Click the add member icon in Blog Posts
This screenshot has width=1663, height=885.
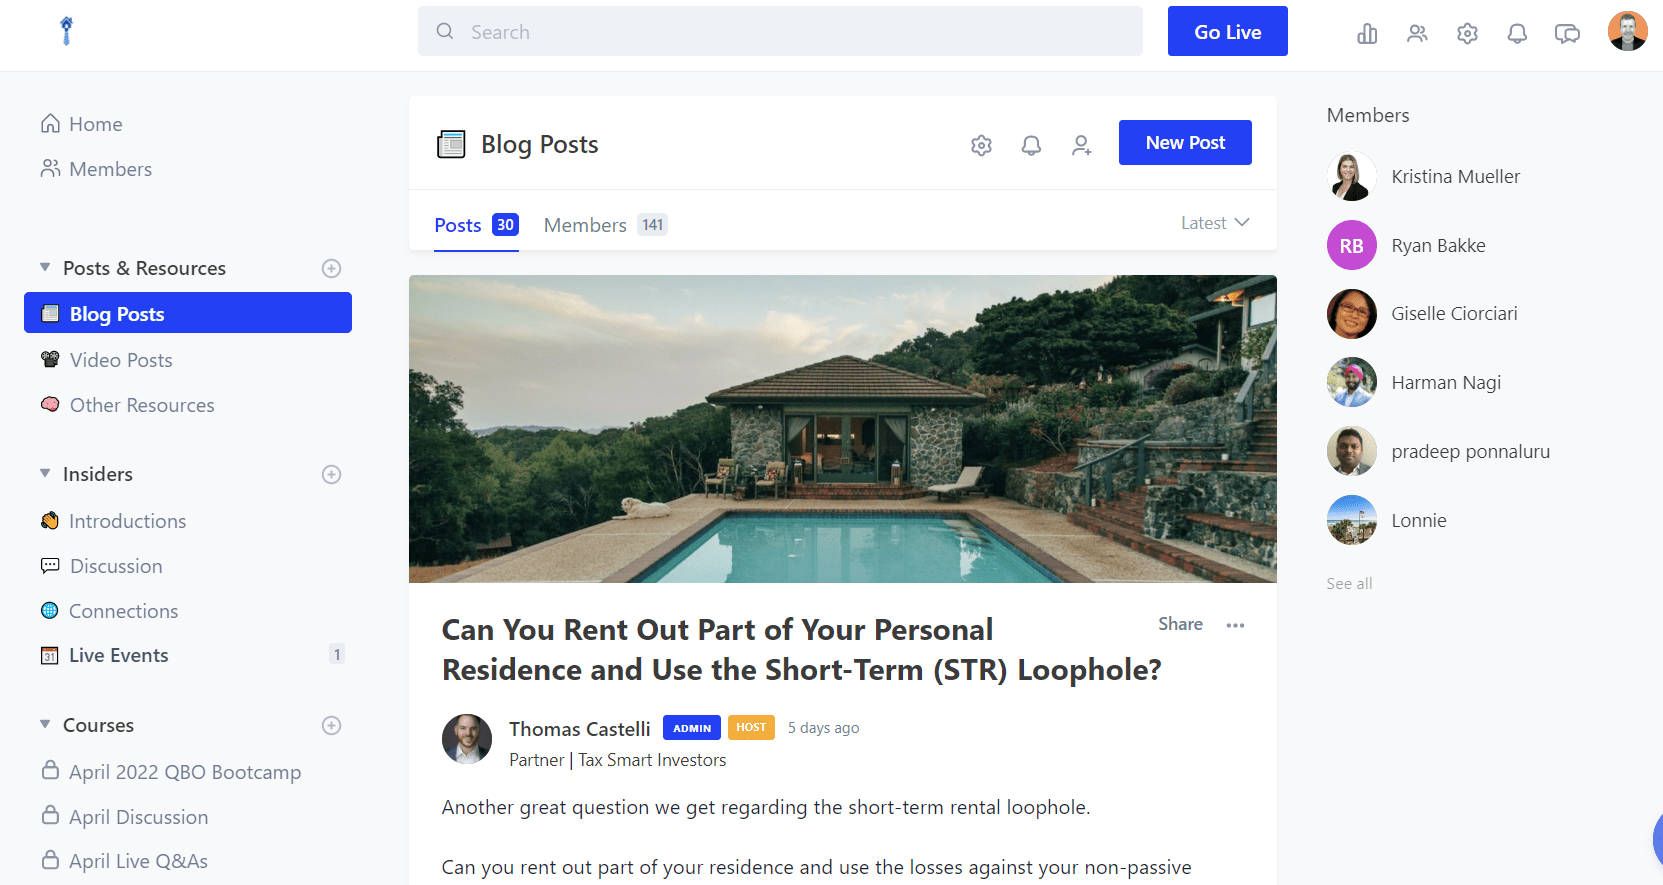[x=1081, y=146]
